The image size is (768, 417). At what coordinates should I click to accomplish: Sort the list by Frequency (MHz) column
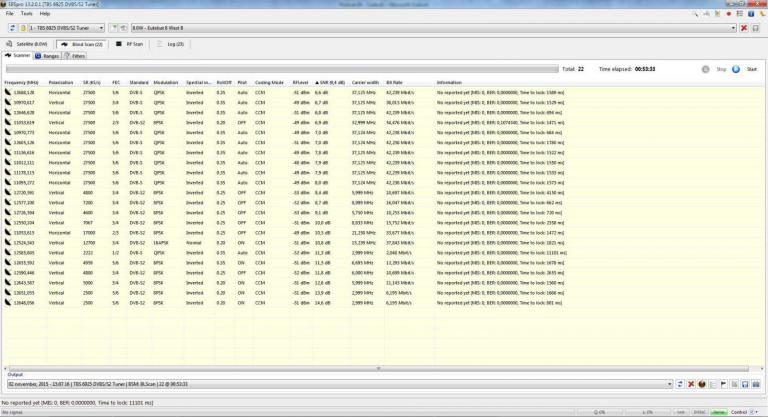pos(22,82)
